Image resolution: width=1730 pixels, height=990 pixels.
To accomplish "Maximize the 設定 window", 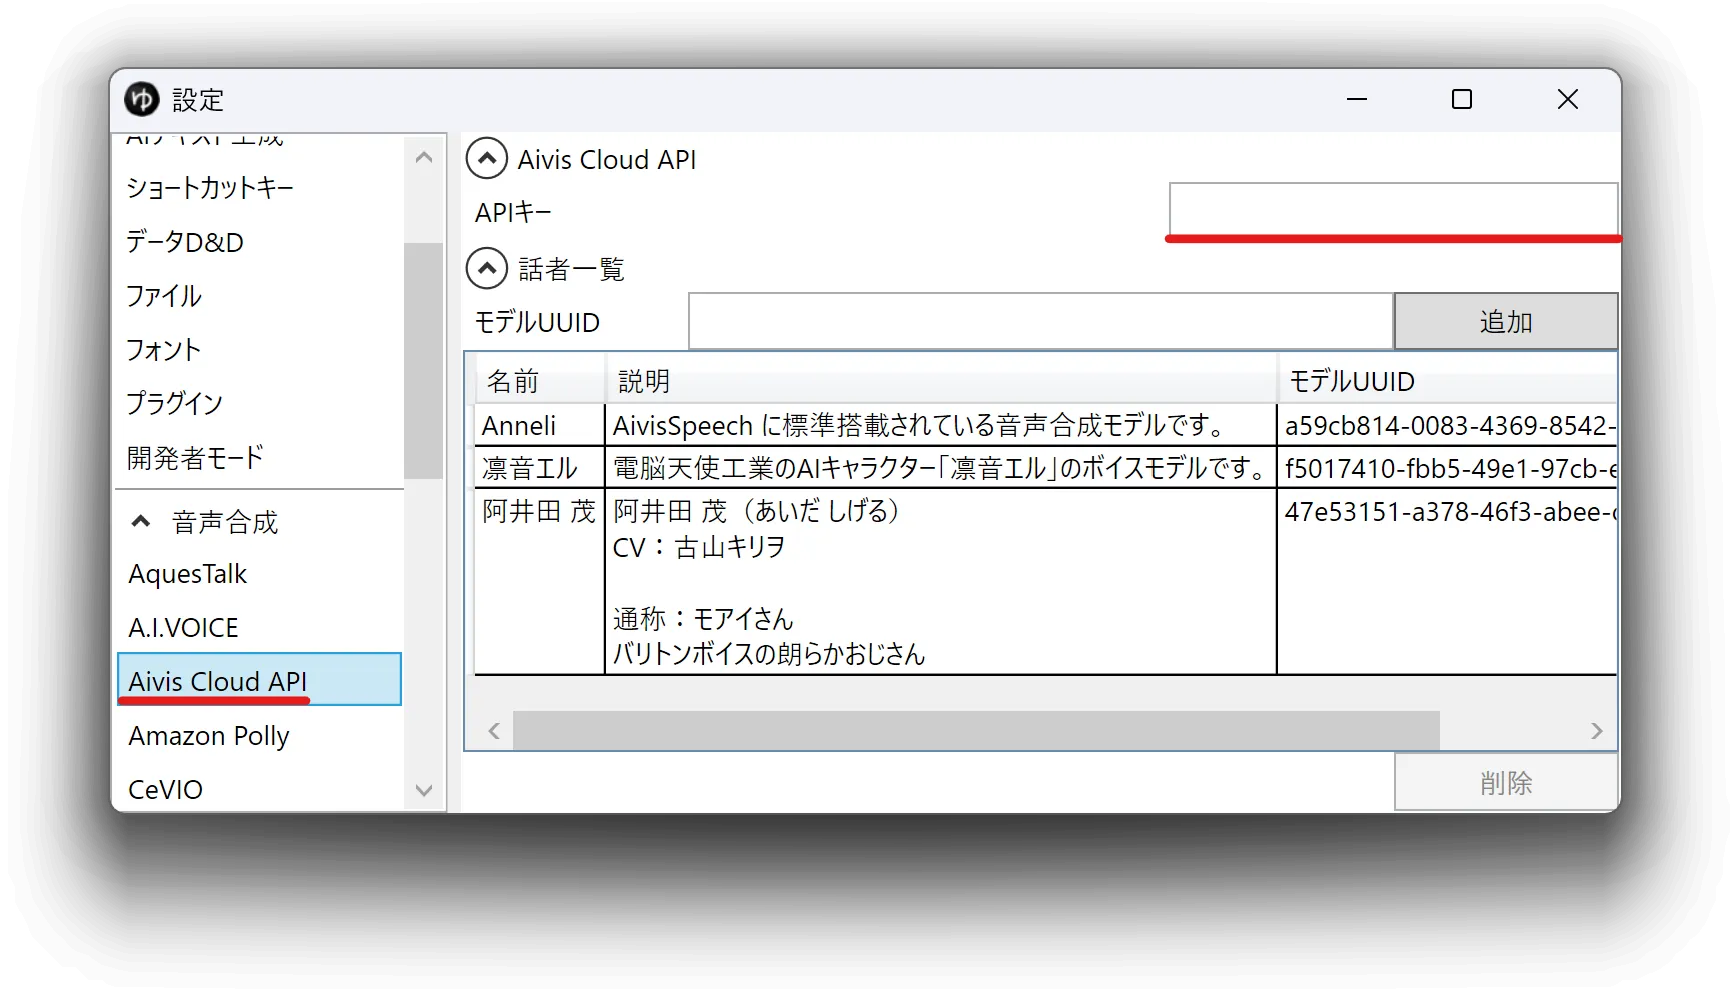I will pos(1462,99).
